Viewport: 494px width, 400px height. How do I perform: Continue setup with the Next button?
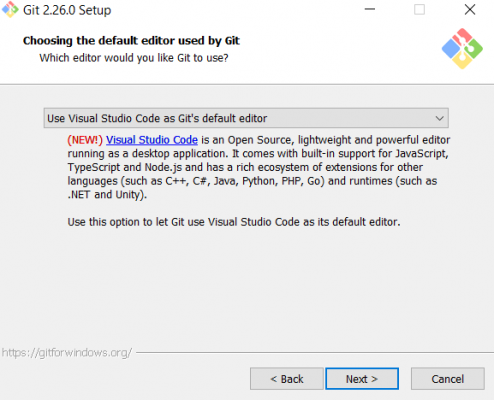point(362,379)
